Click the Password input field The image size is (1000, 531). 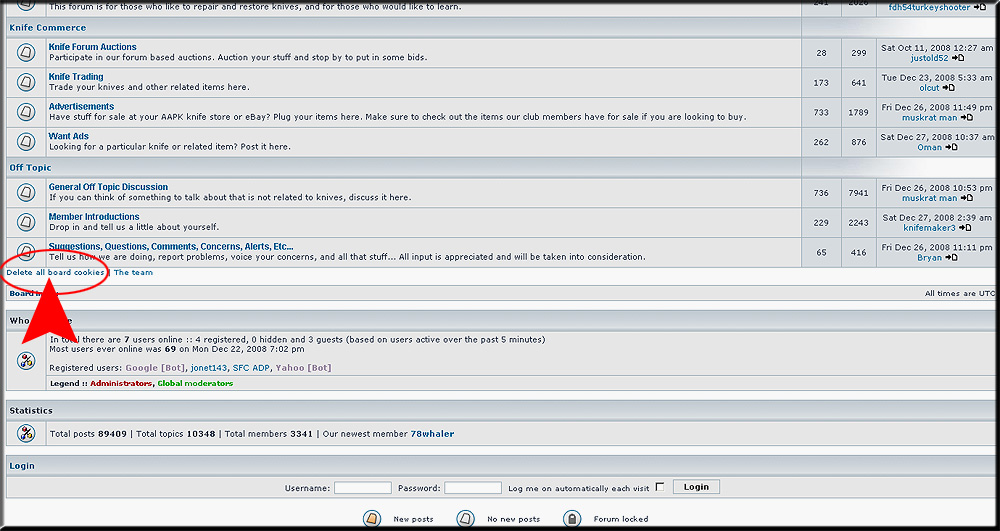473,488
